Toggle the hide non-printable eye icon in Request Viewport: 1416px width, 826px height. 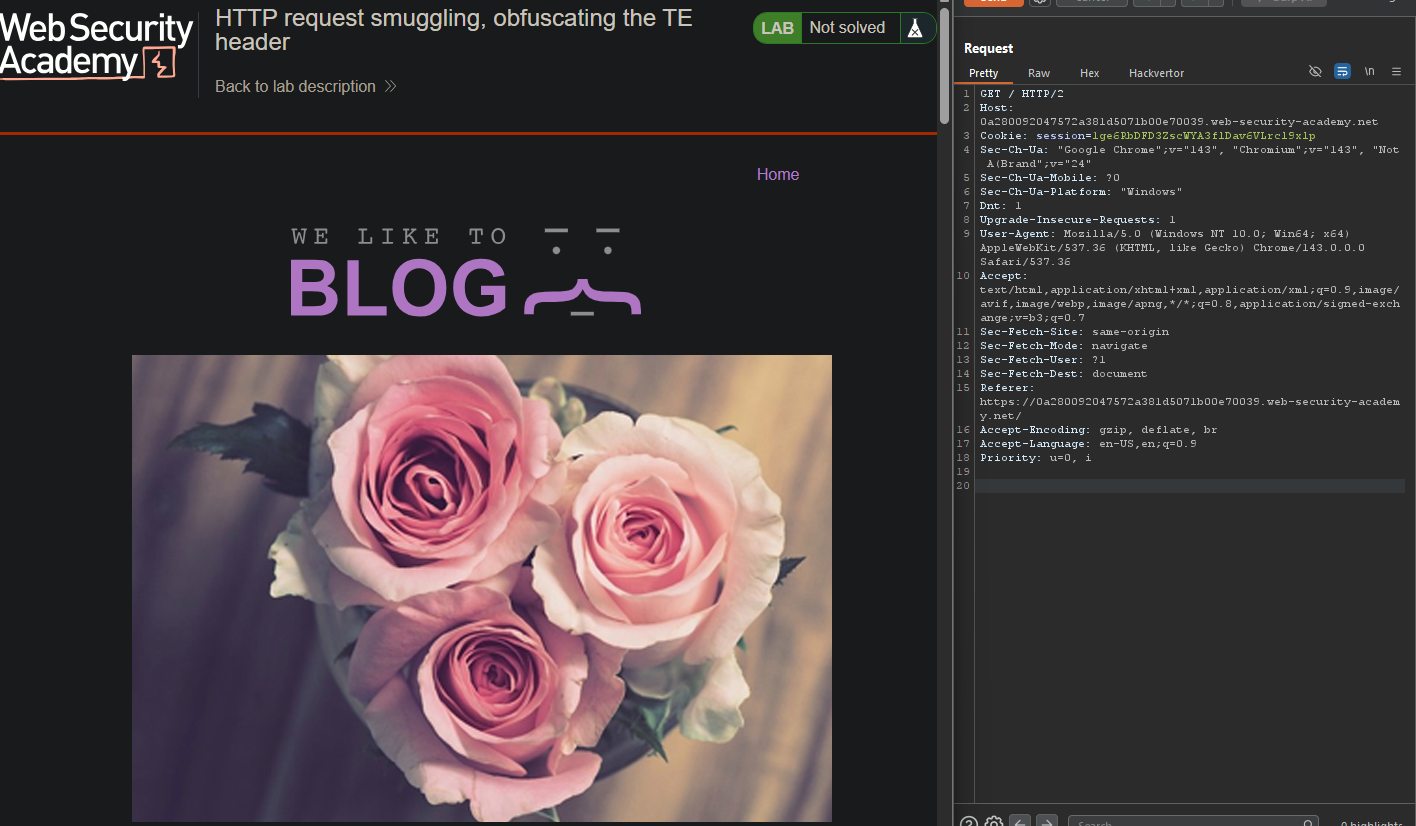(x=1315, y=72)
